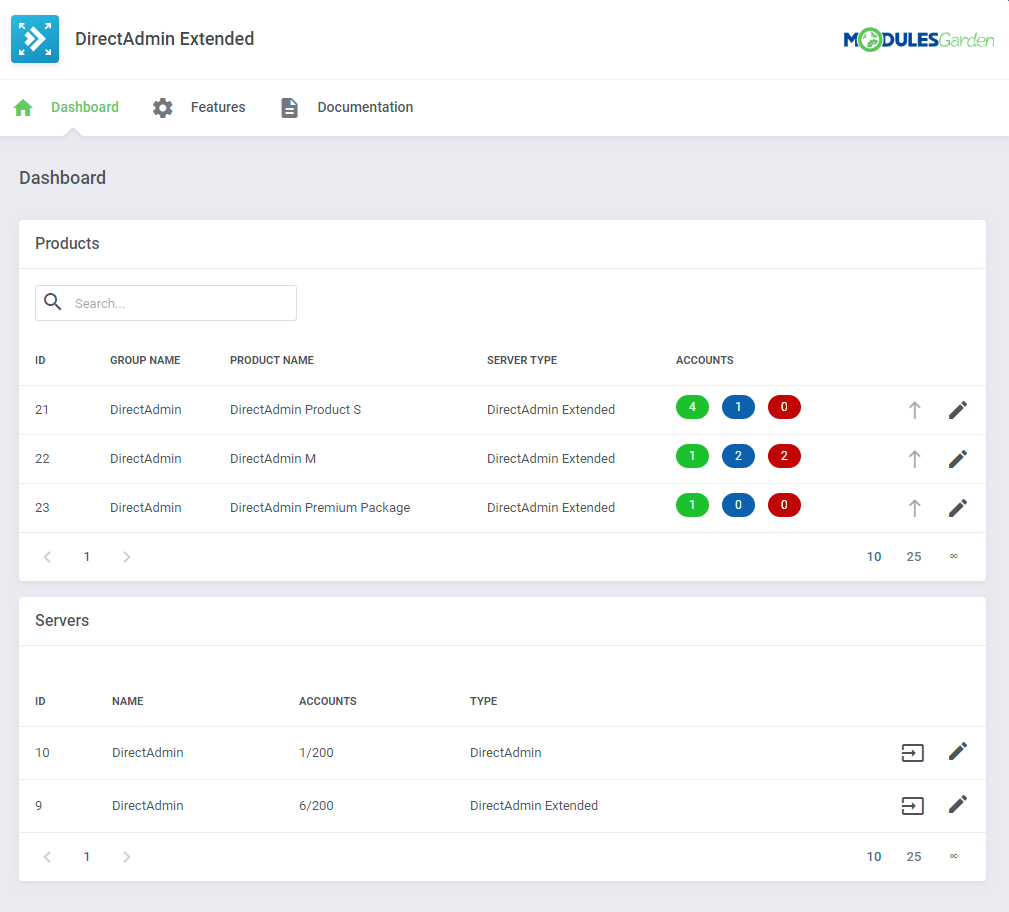Switch to the Dashboard tab

[x=85, y=107]
